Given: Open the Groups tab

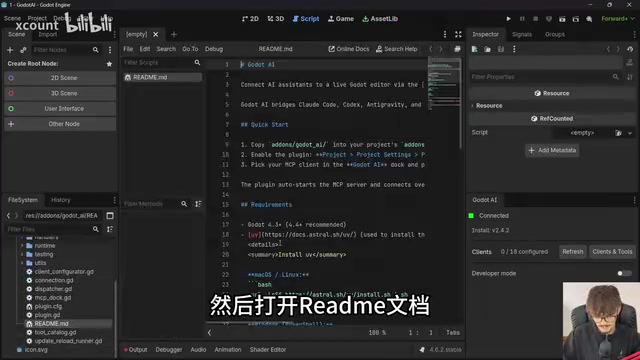Looking at the screenshot, I should (555, 34).
